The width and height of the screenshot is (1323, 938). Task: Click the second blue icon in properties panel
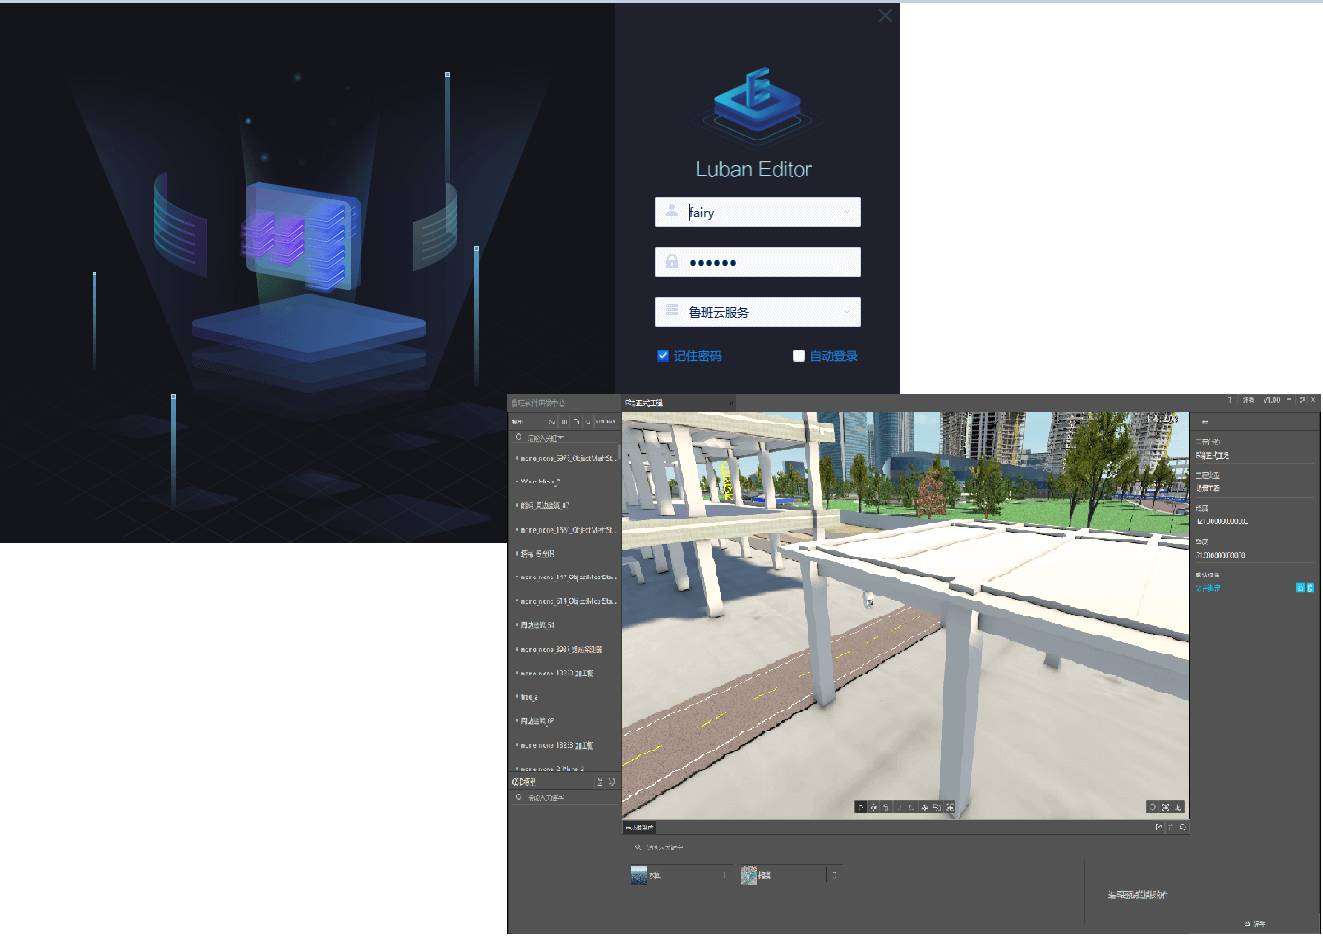pyautogui.click(x=1310, y=588)
